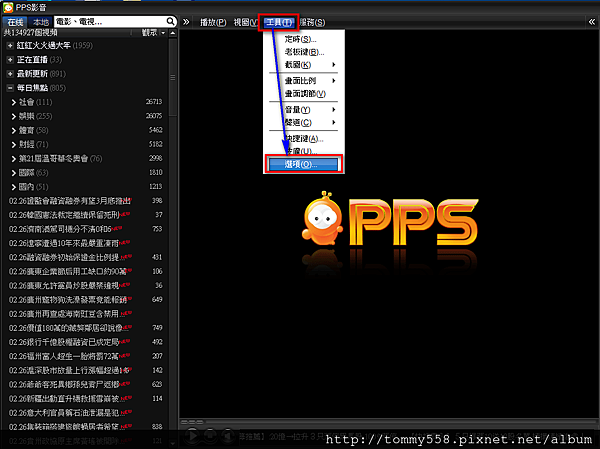Select 畫面調節(V) menu entry

point(304,93)
